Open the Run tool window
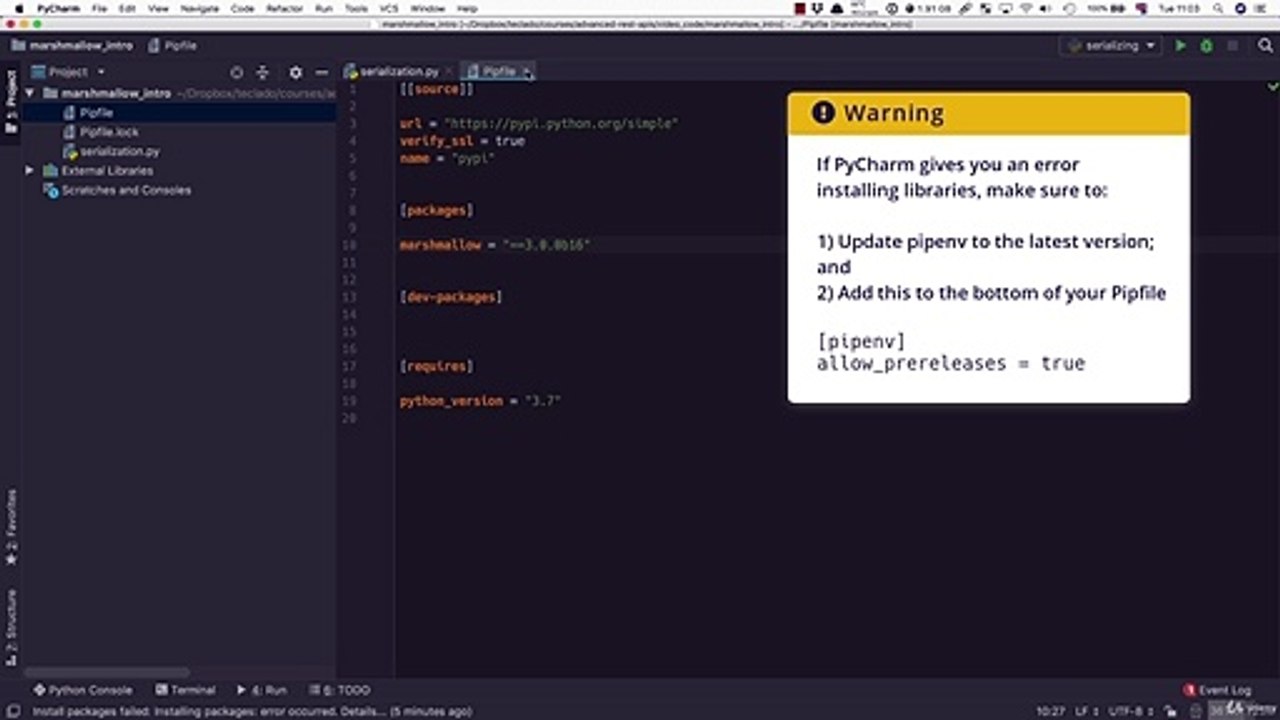 262,690
